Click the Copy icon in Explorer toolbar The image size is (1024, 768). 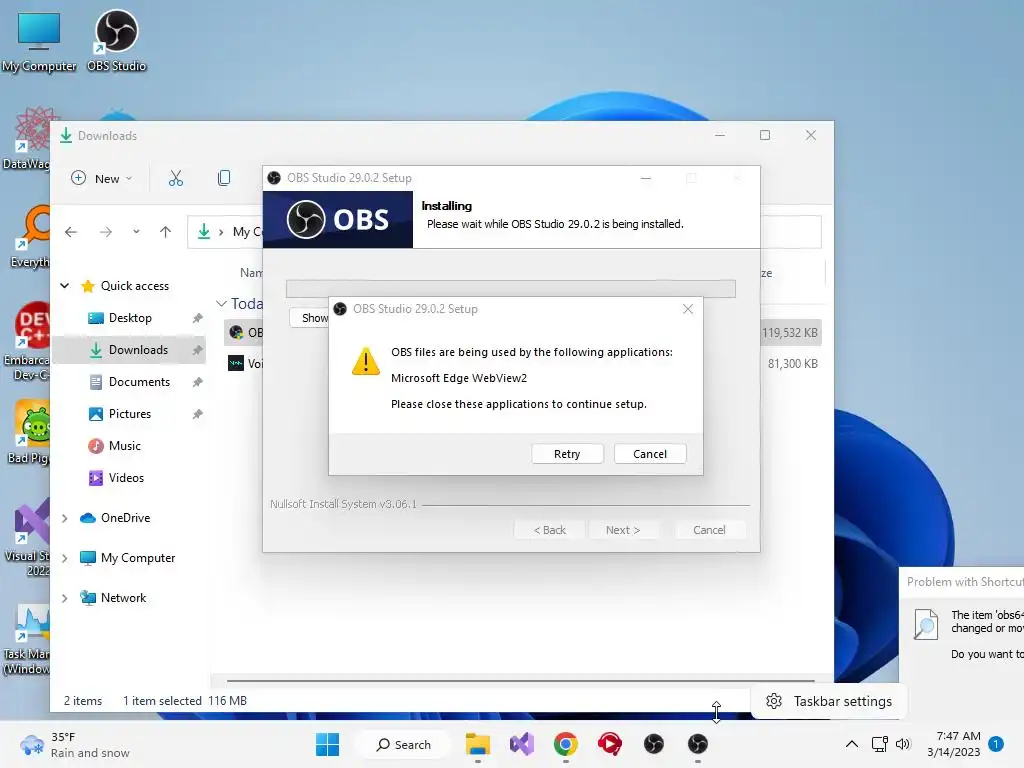point(223,178)
